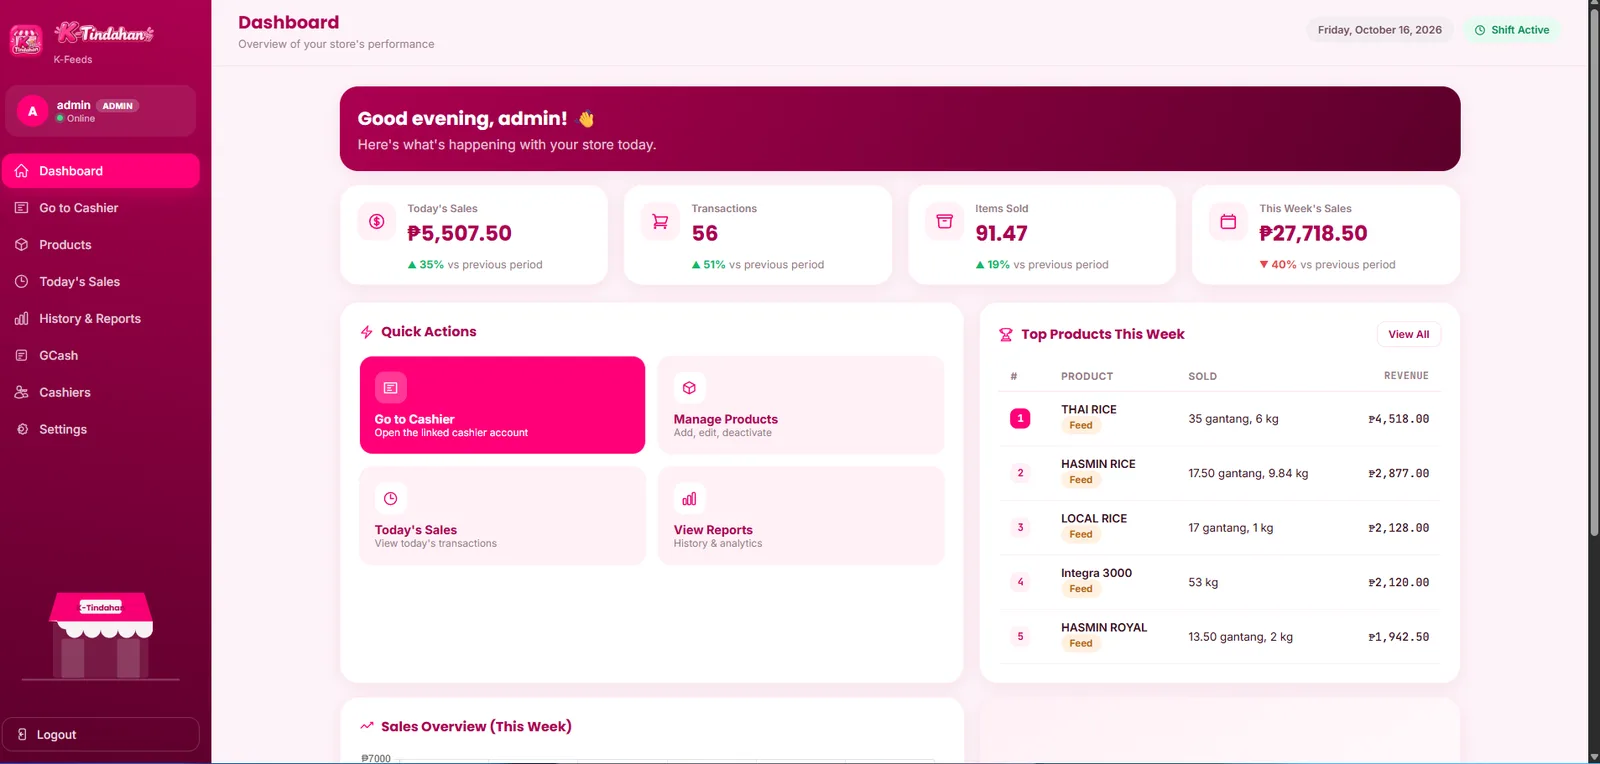The height and width of the screenshot is (764, 1600).
Task: Click the Settings gear icon
Action: point(21,430)
